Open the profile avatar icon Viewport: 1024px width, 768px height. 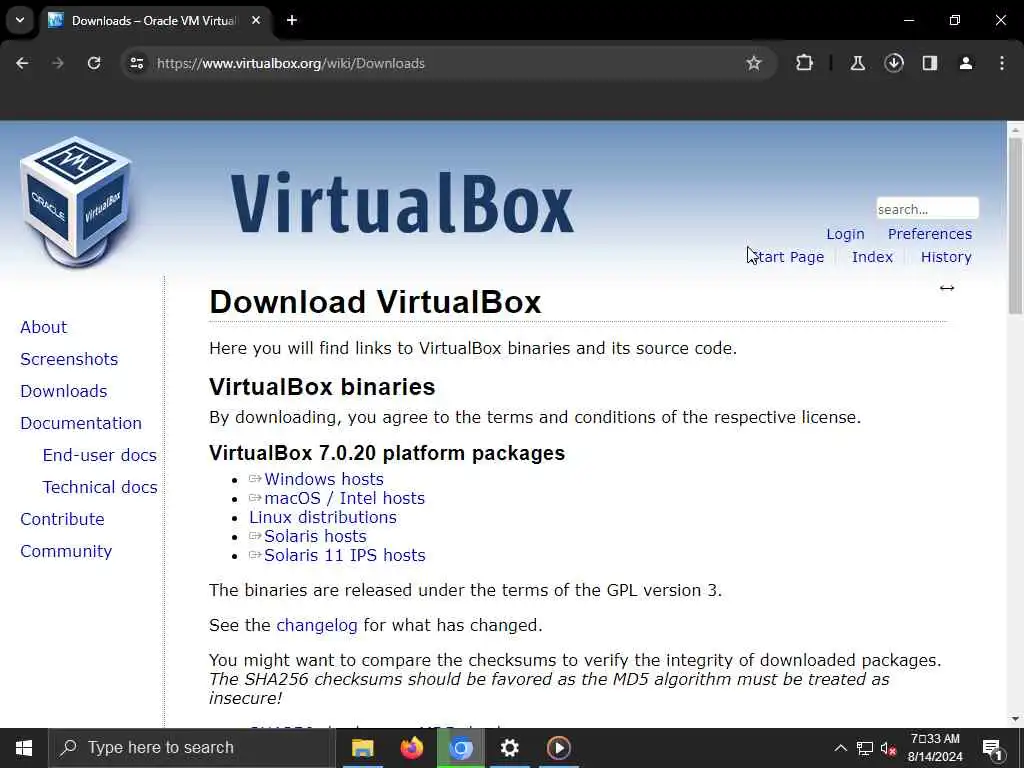[x=966, y=63]
